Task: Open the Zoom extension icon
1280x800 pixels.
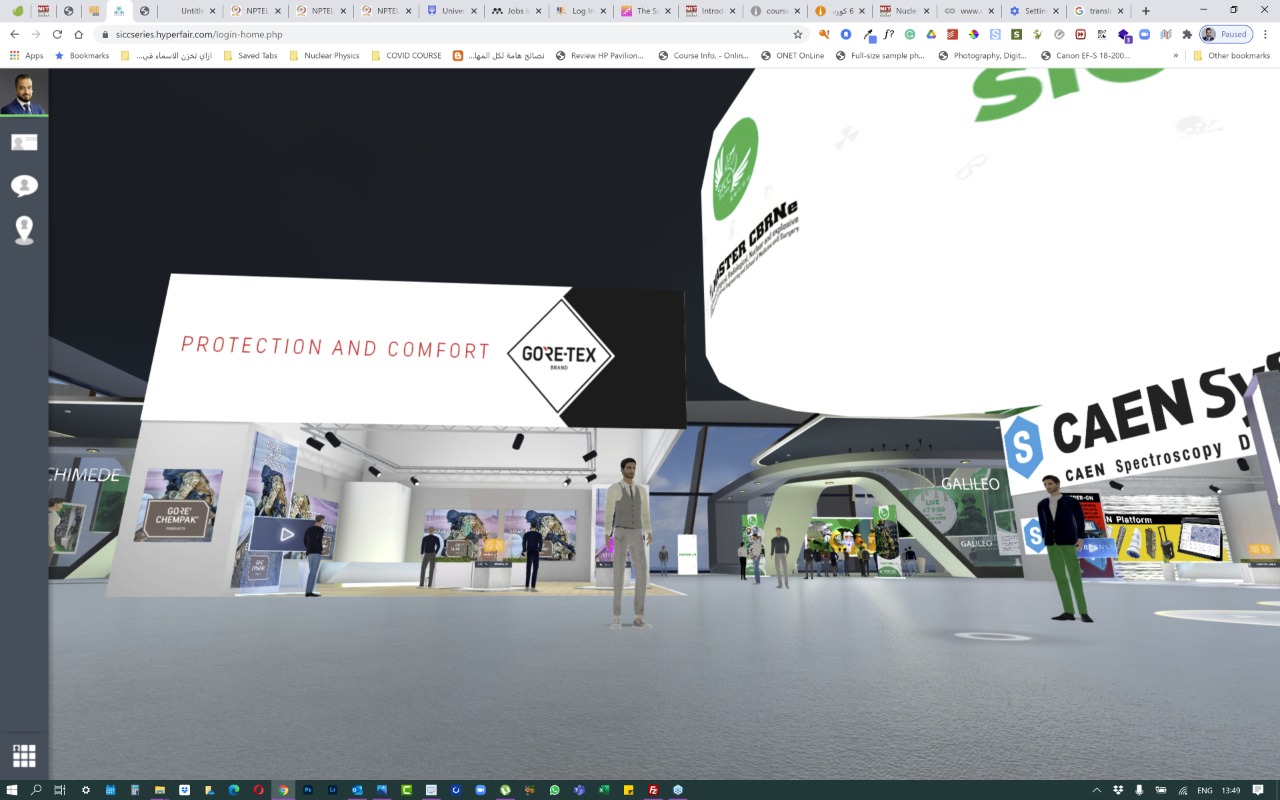Action: (x=1144, y=34)
